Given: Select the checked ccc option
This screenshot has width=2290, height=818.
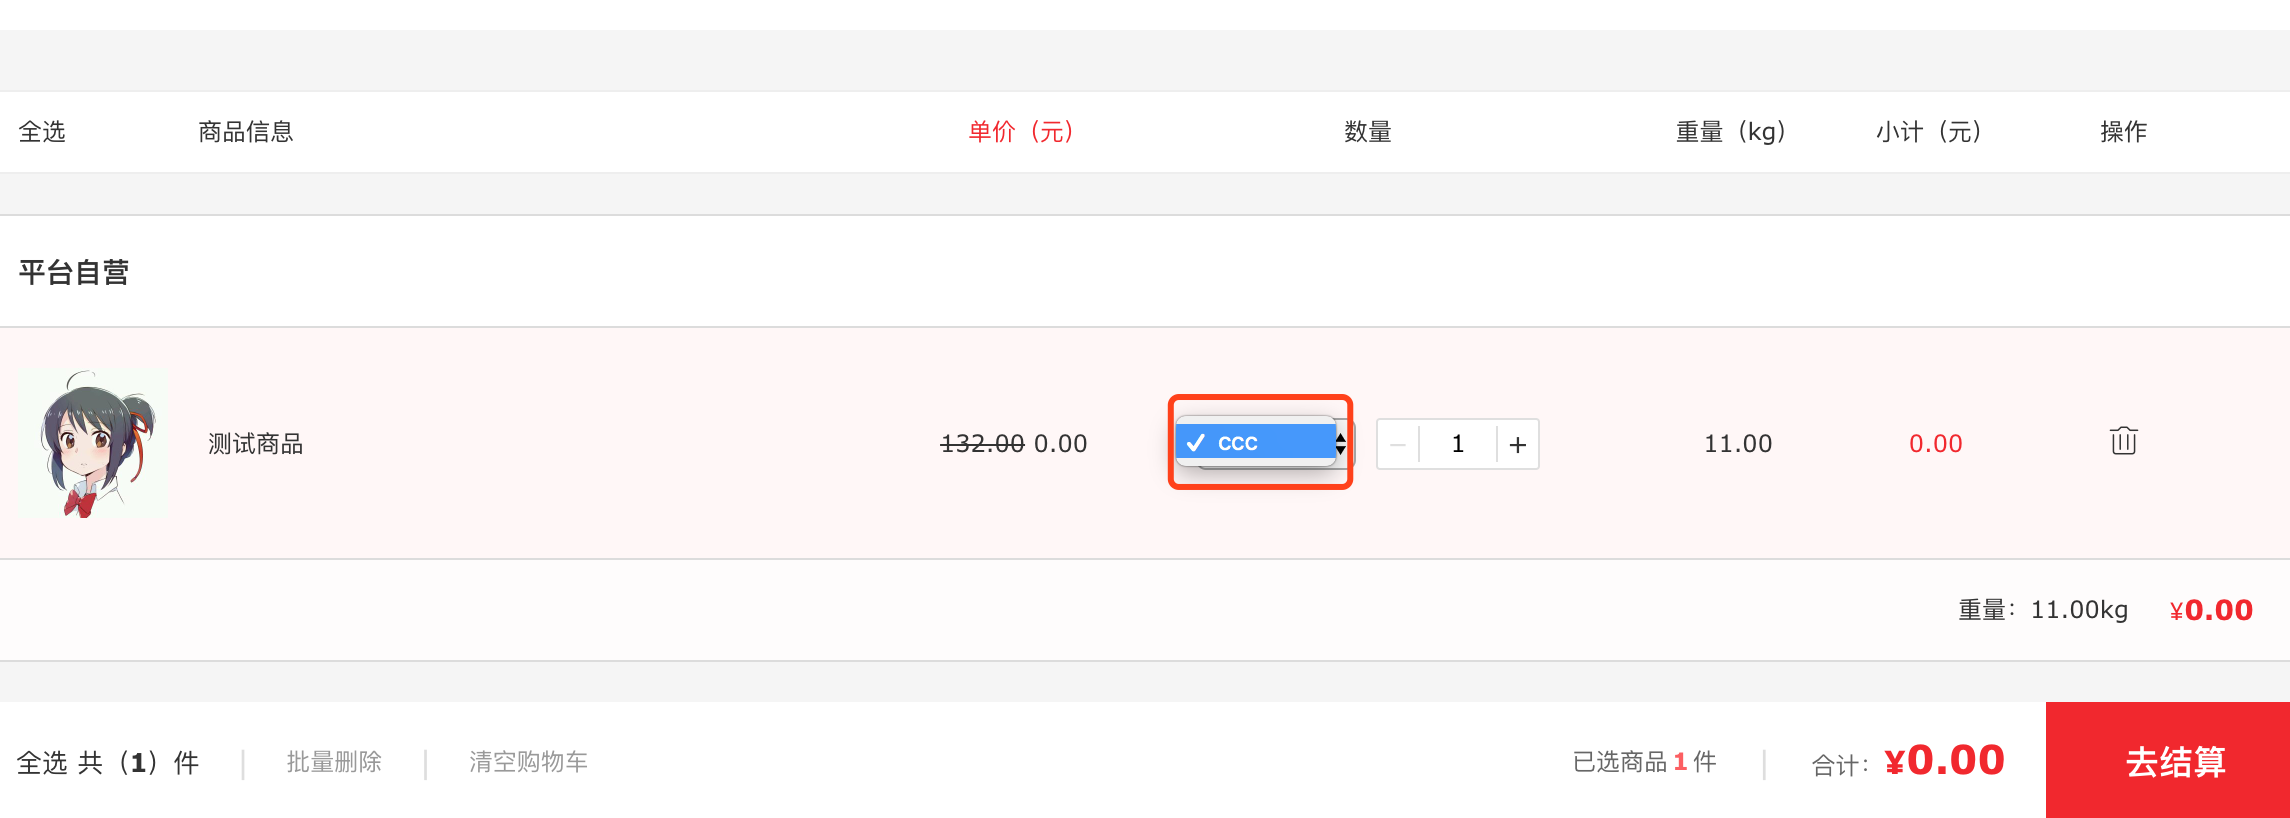Looking at the screenshot, I should (1256, 442).
